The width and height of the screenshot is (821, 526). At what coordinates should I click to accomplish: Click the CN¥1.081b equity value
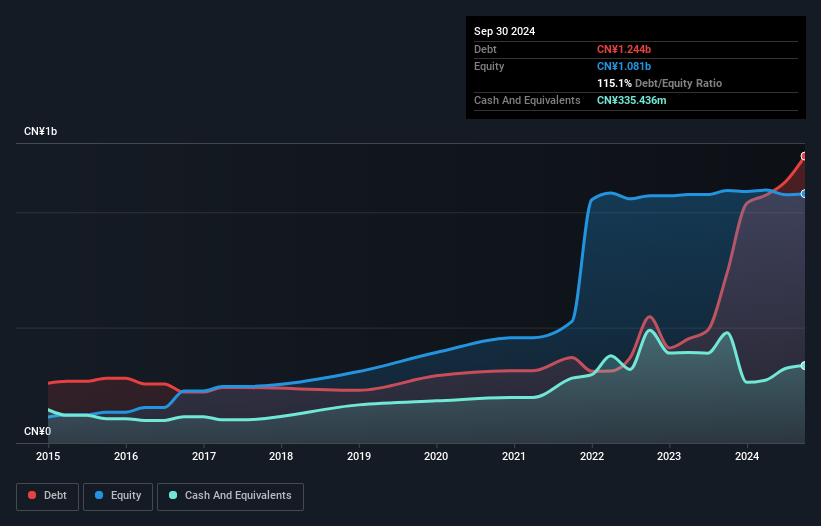[x=624, y=66]
